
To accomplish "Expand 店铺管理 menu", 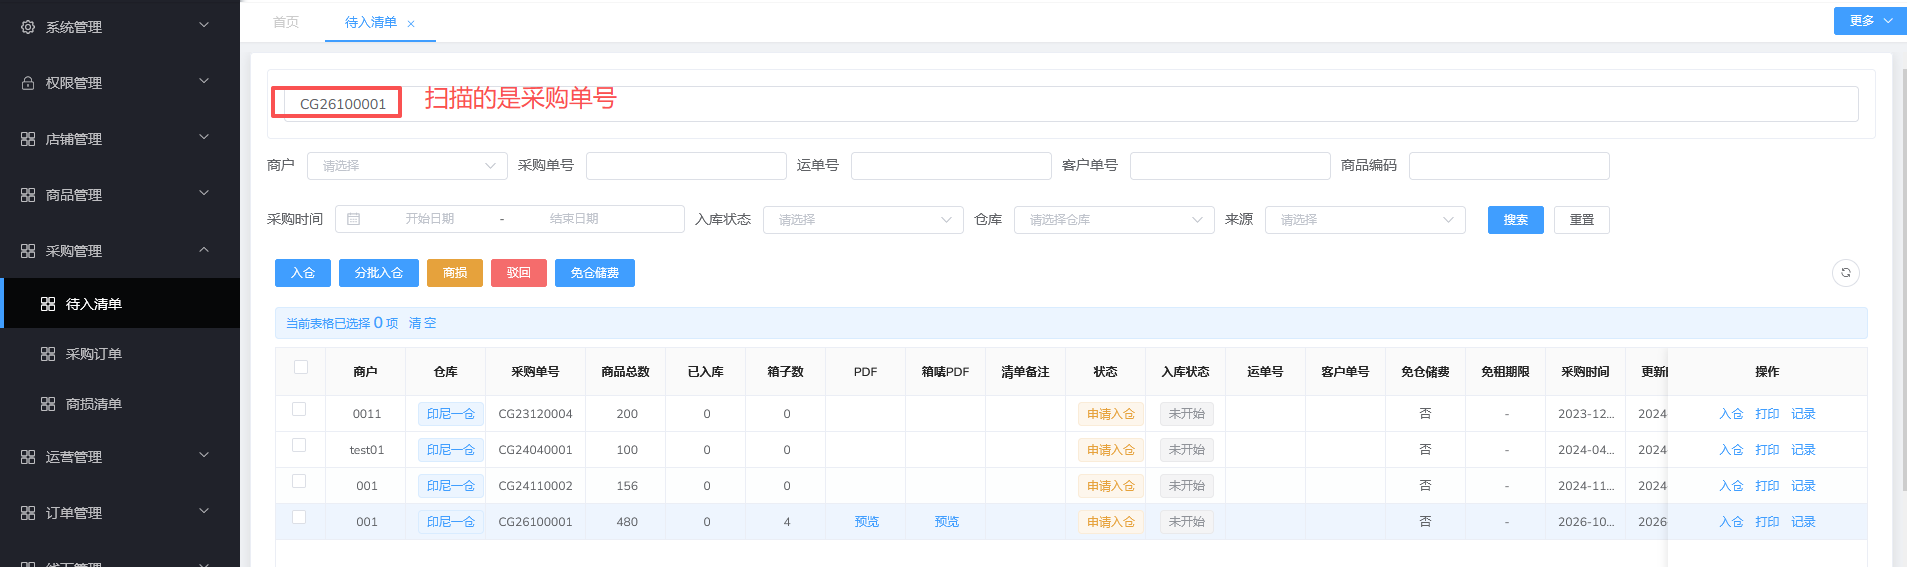I will tap(204, 137).
